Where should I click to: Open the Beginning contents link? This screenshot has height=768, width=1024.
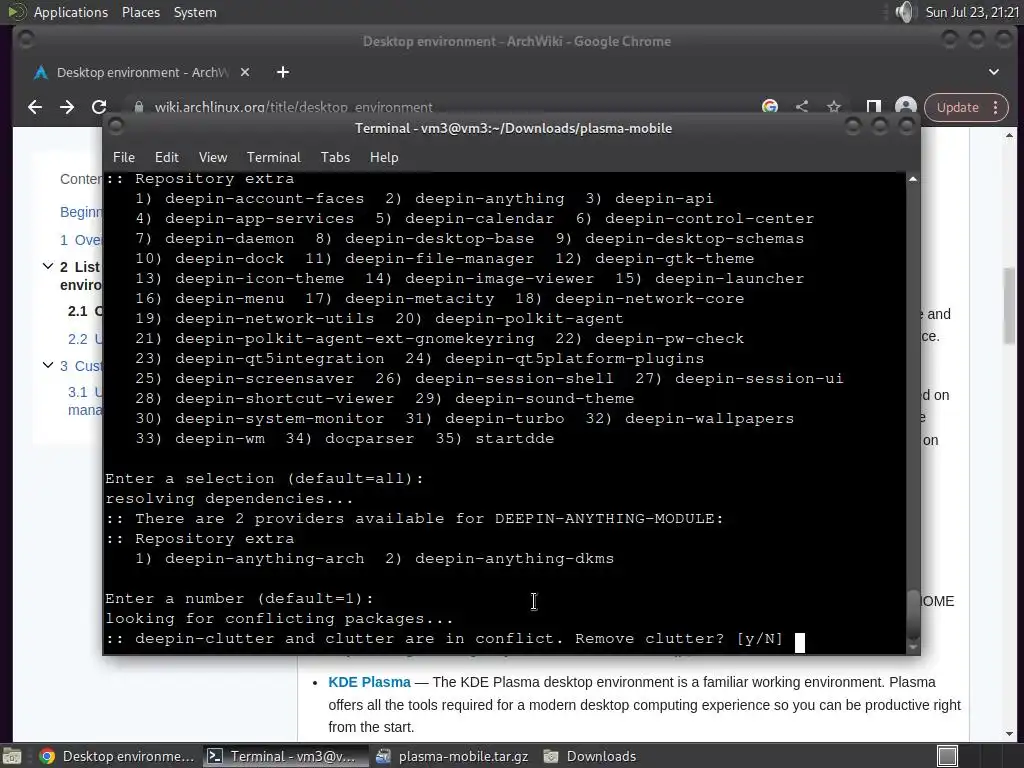81,212
